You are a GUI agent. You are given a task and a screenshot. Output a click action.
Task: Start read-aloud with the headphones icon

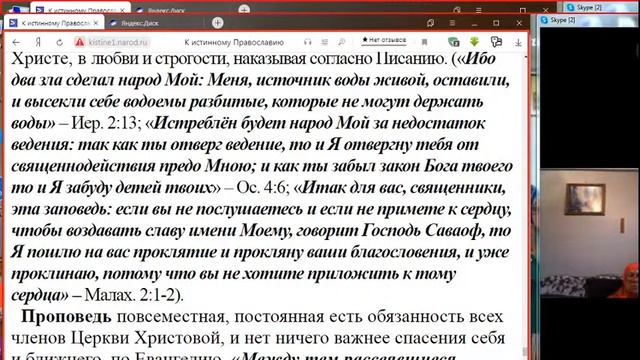(x=308, y=42)
